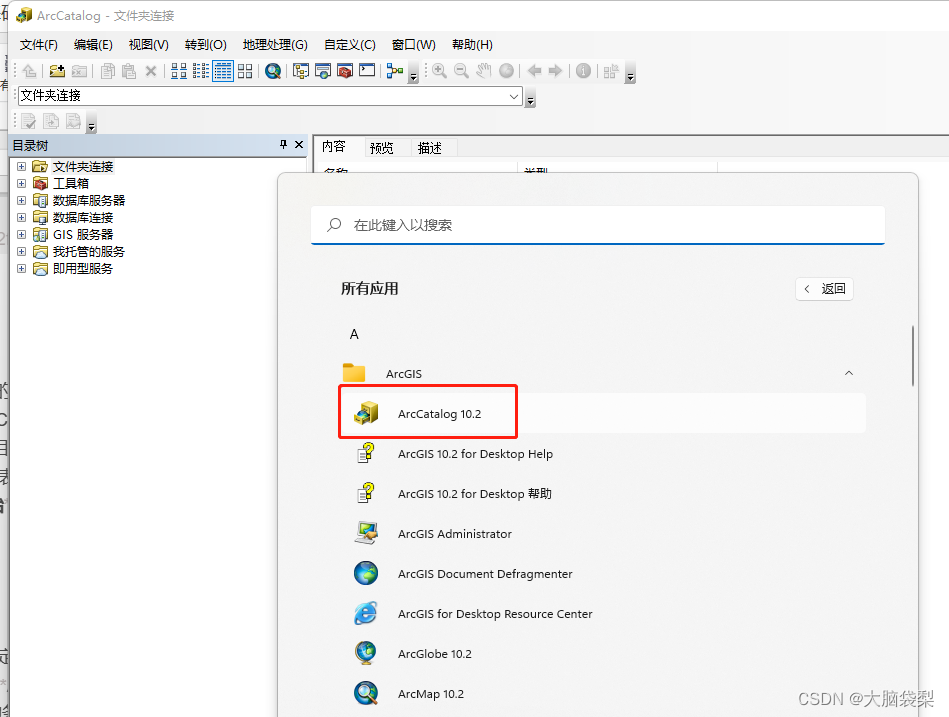Switch to Thumbnails view icon
This screenshot has height=717, width=949.
tap(245, 71)
